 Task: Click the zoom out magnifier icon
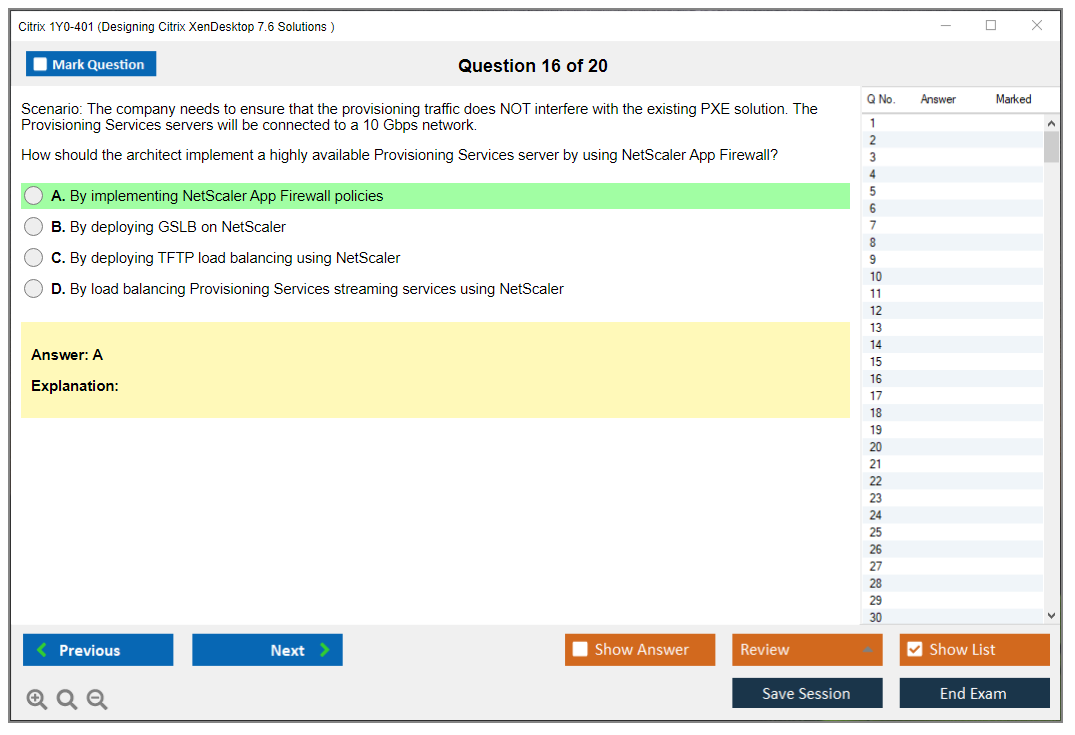(x=97, y=700)
